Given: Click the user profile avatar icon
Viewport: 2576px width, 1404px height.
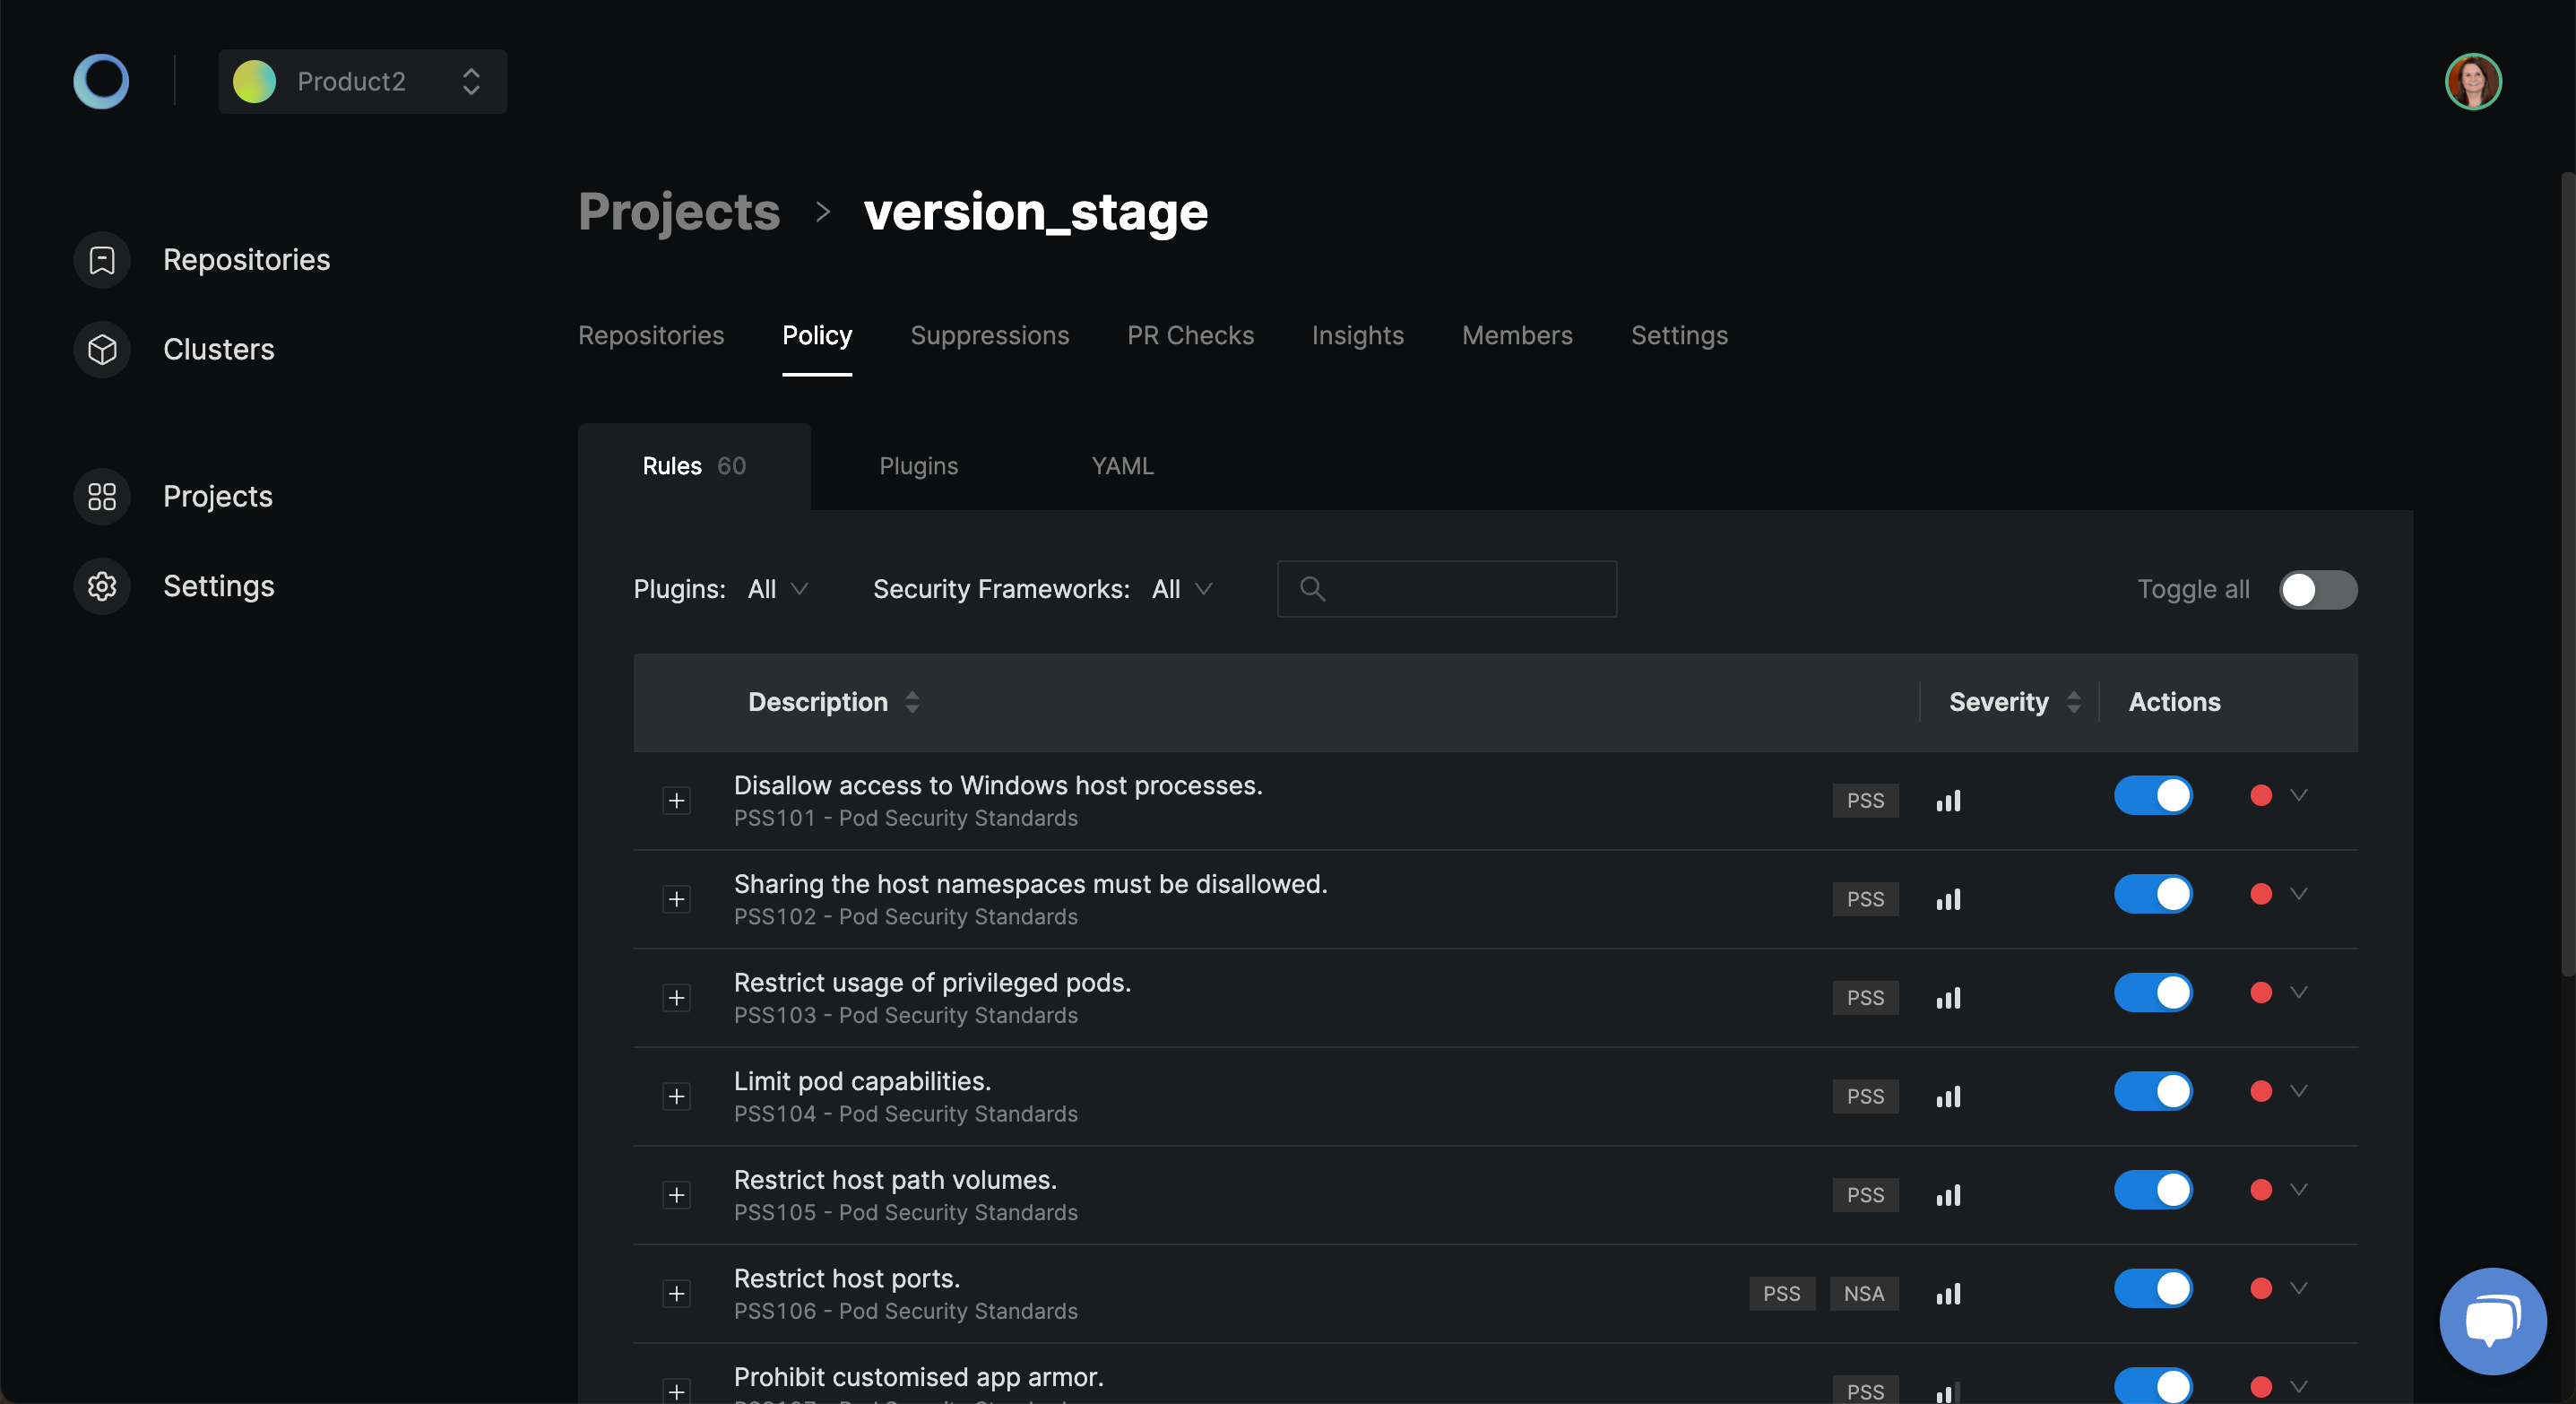Looking at the screenshot, I should point(2474,80).
